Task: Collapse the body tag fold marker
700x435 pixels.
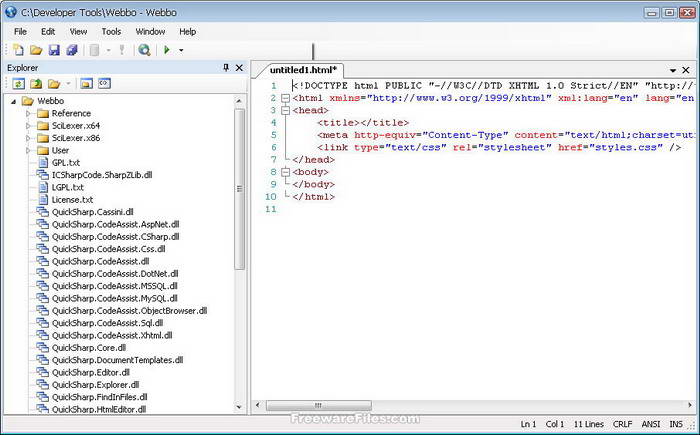Action: pos(286,172)
